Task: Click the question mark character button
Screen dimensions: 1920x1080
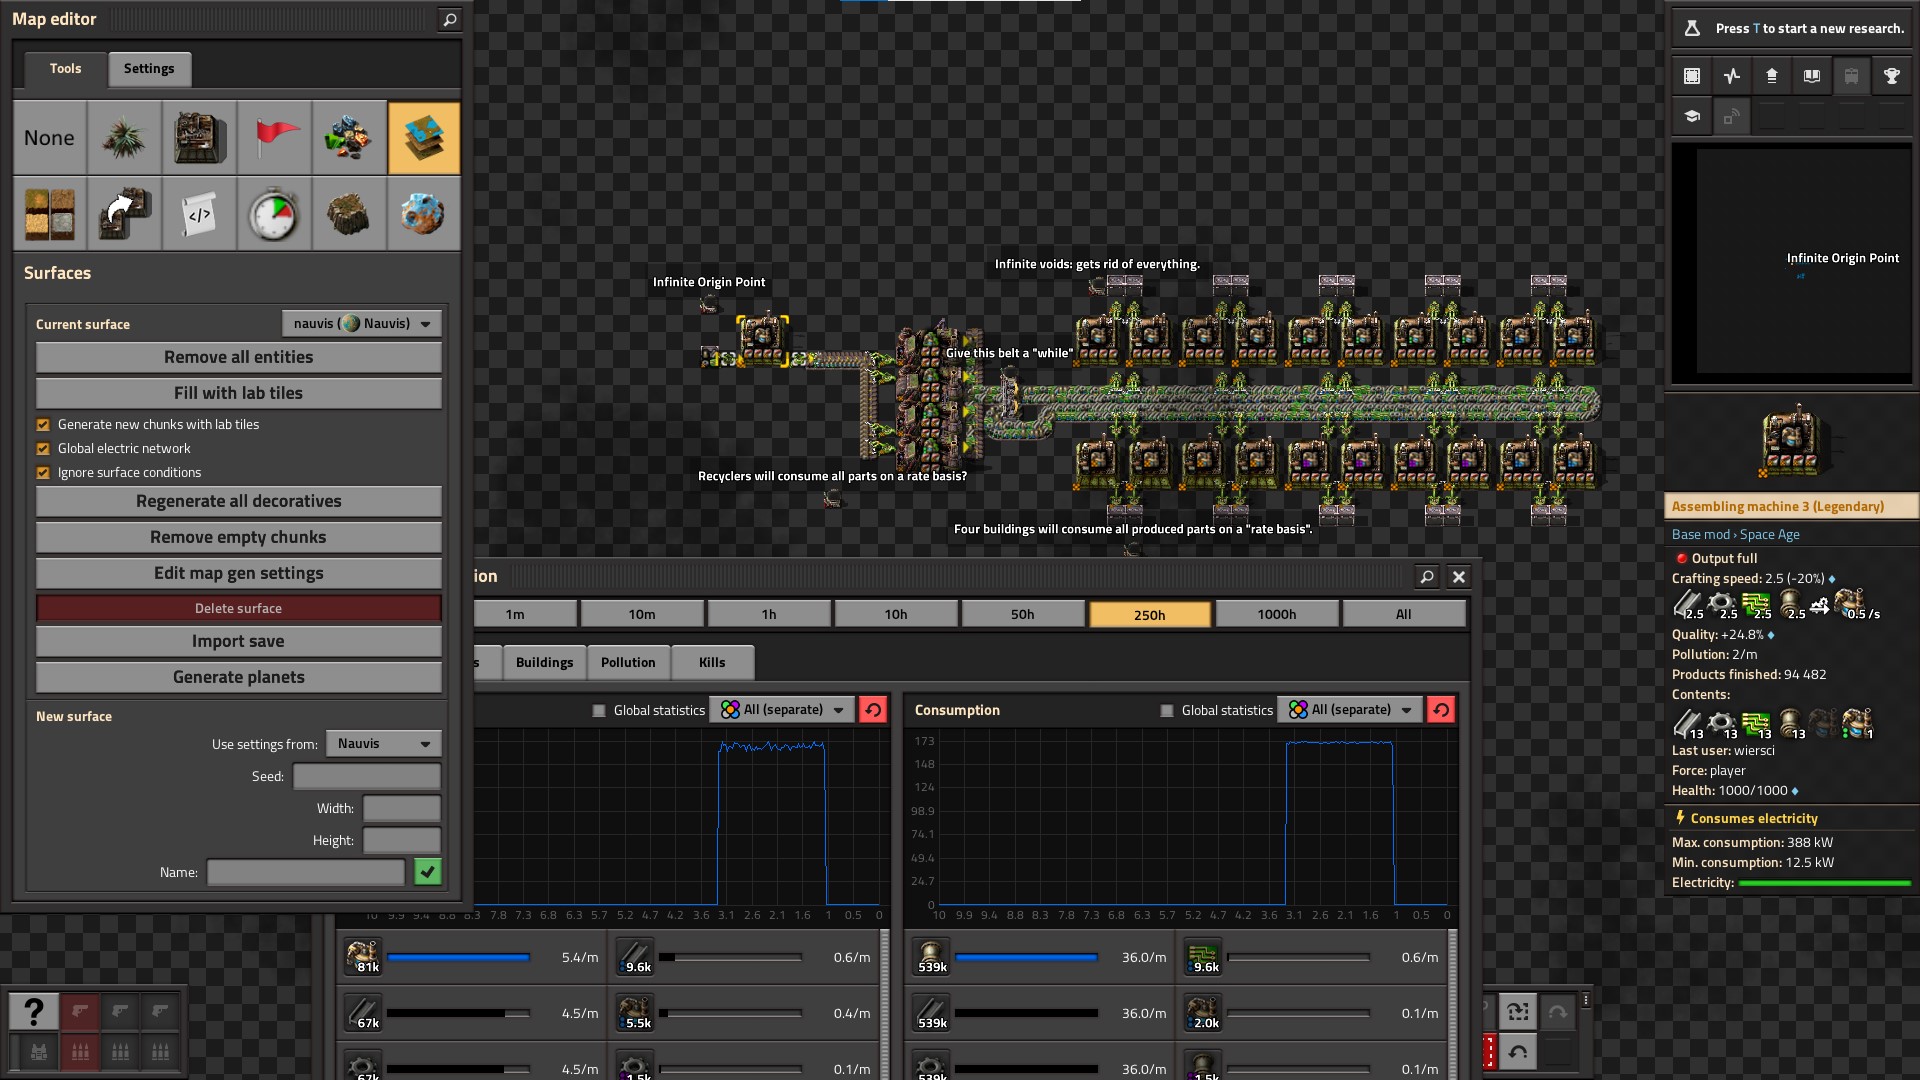Action: [33, 1012]
